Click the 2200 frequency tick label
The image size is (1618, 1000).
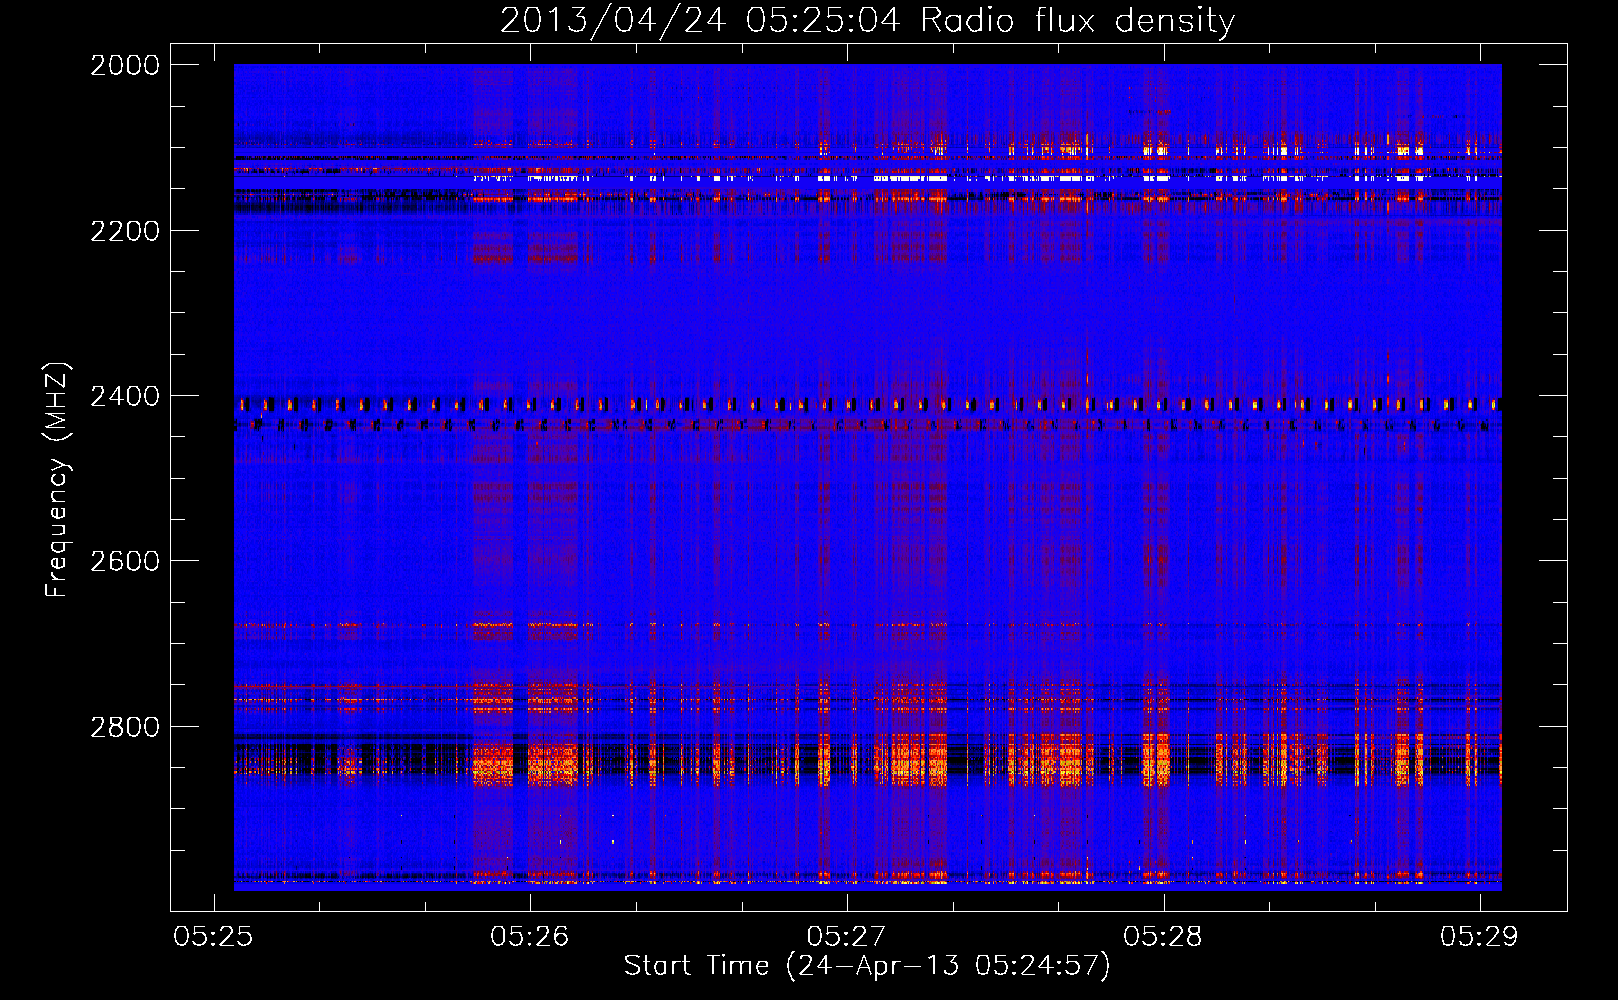pyautogui.click(x=125, y=231)
